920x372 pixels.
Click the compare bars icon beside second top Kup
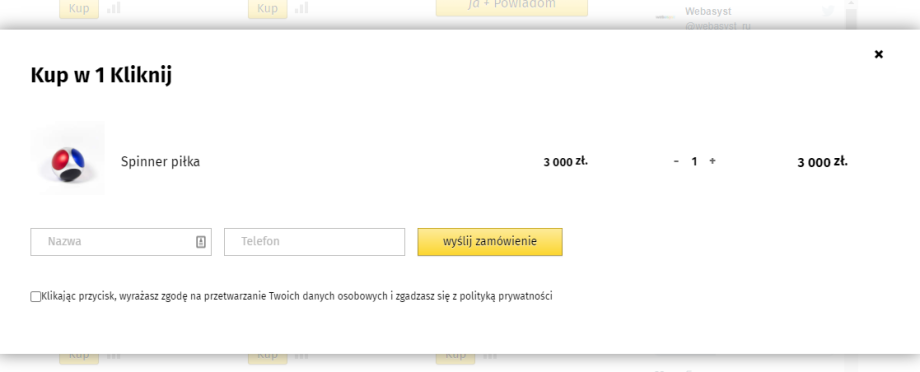pos(302,8)
